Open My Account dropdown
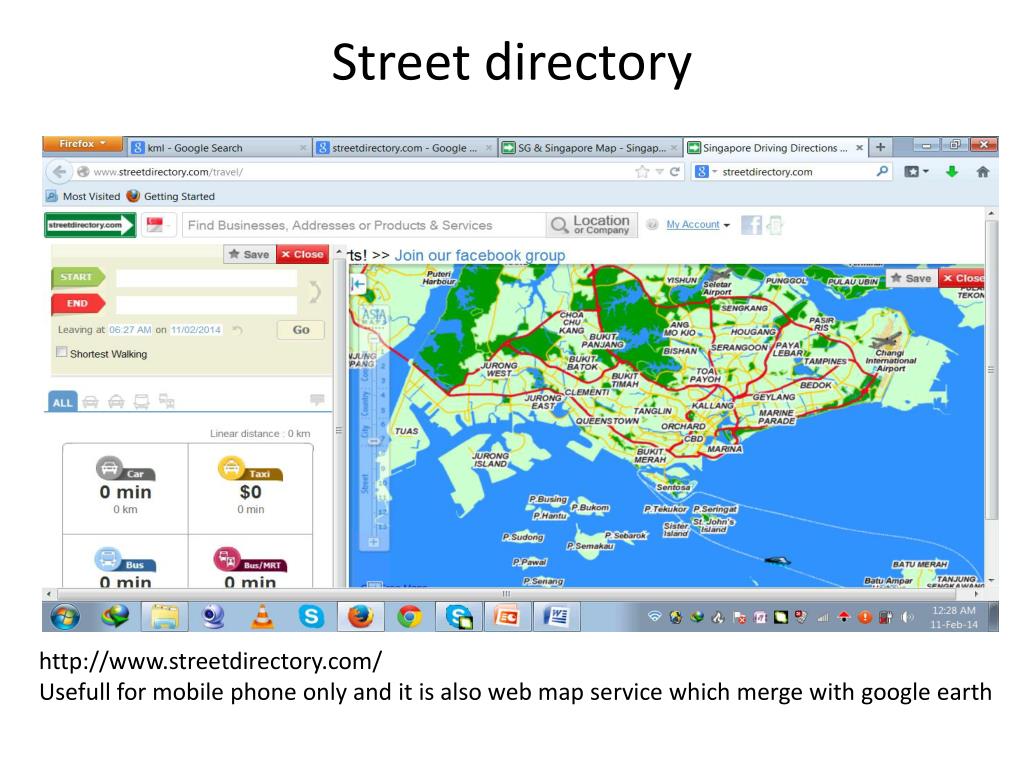The width and height of the screenshot is (1024, 768). tap(697, 225)
